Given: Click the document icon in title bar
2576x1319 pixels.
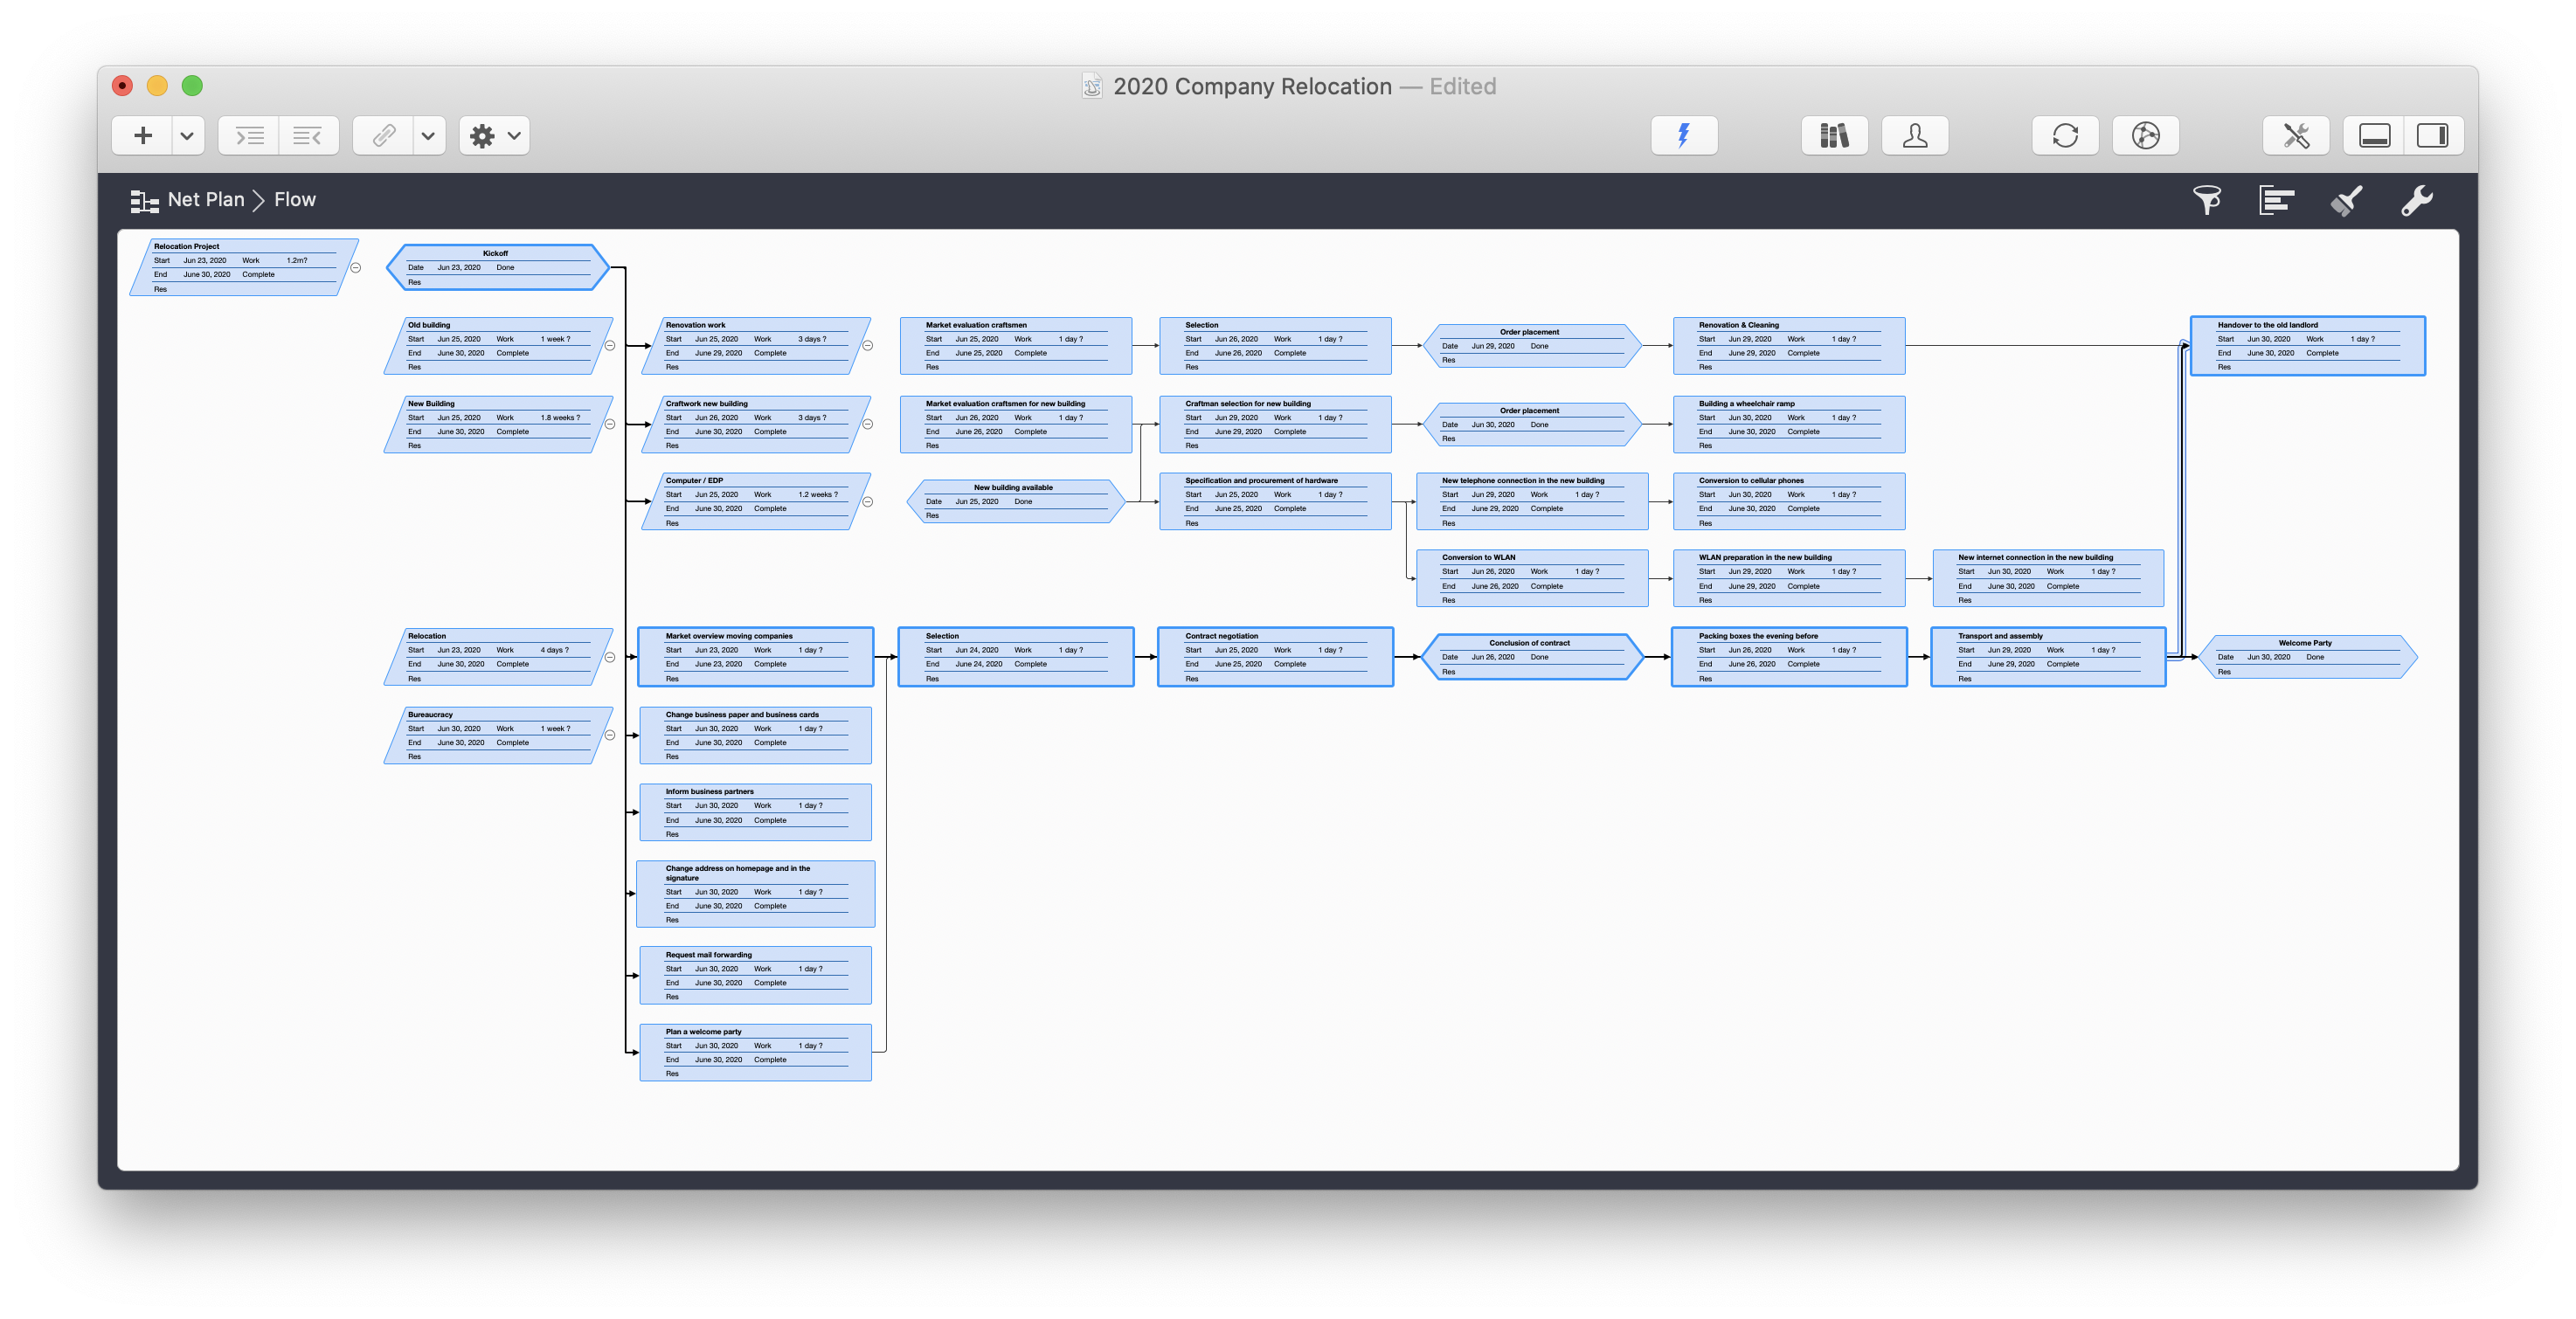Looking at the screenshot, I should (1092, 86).
